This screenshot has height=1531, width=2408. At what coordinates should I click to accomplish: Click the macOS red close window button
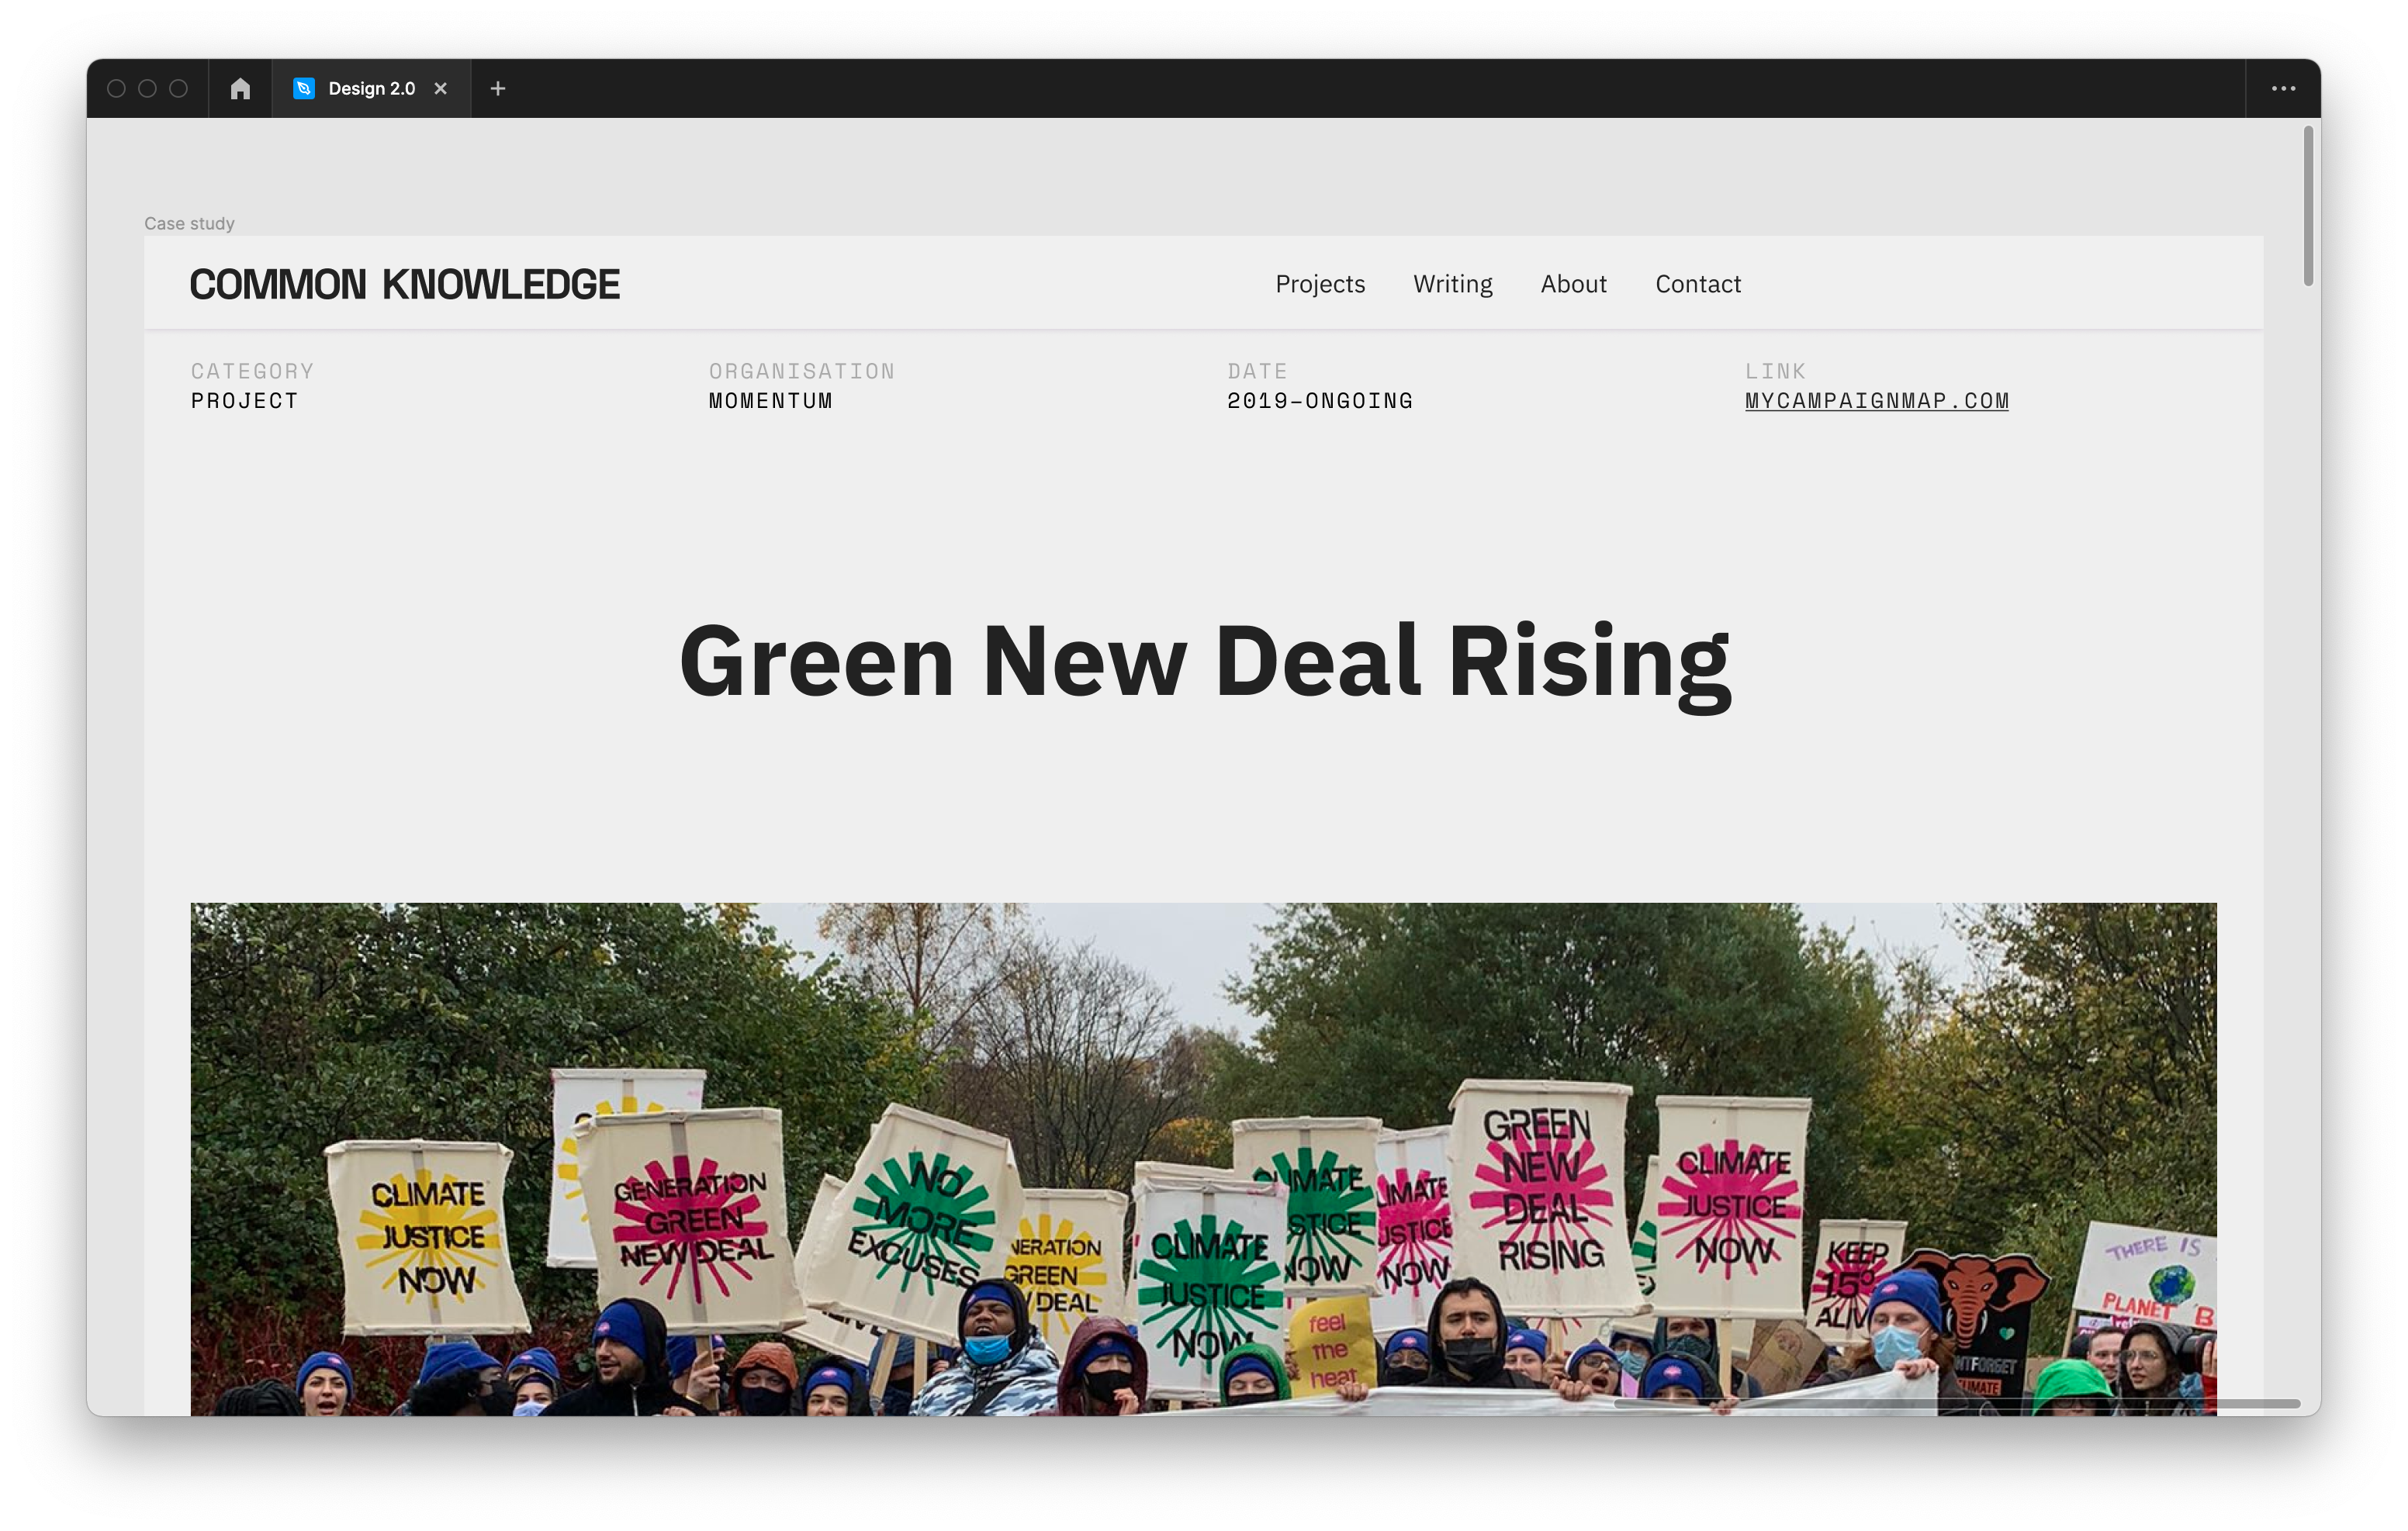click(116, 89)
